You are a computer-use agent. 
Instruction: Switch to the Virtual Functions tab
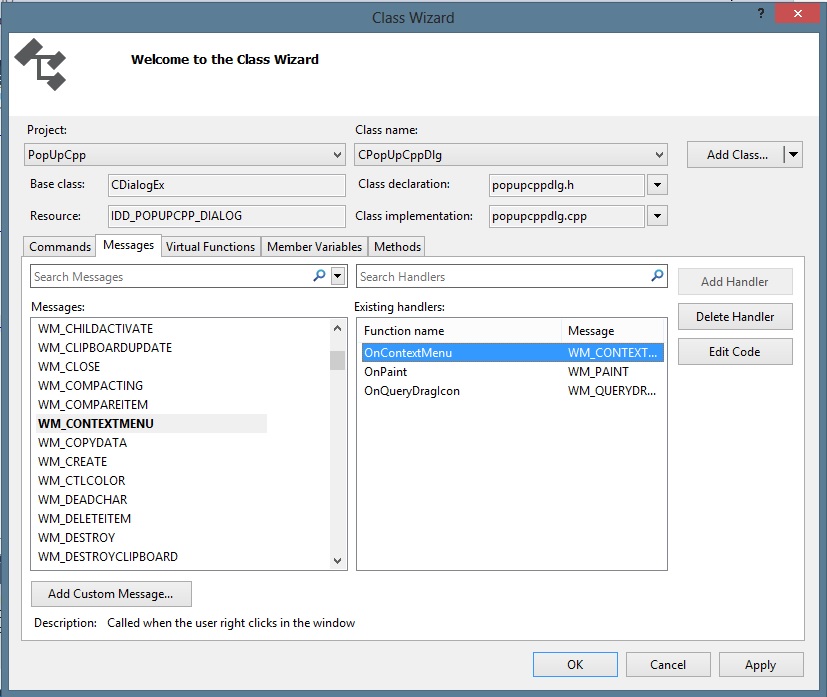[x=210, y=247]
